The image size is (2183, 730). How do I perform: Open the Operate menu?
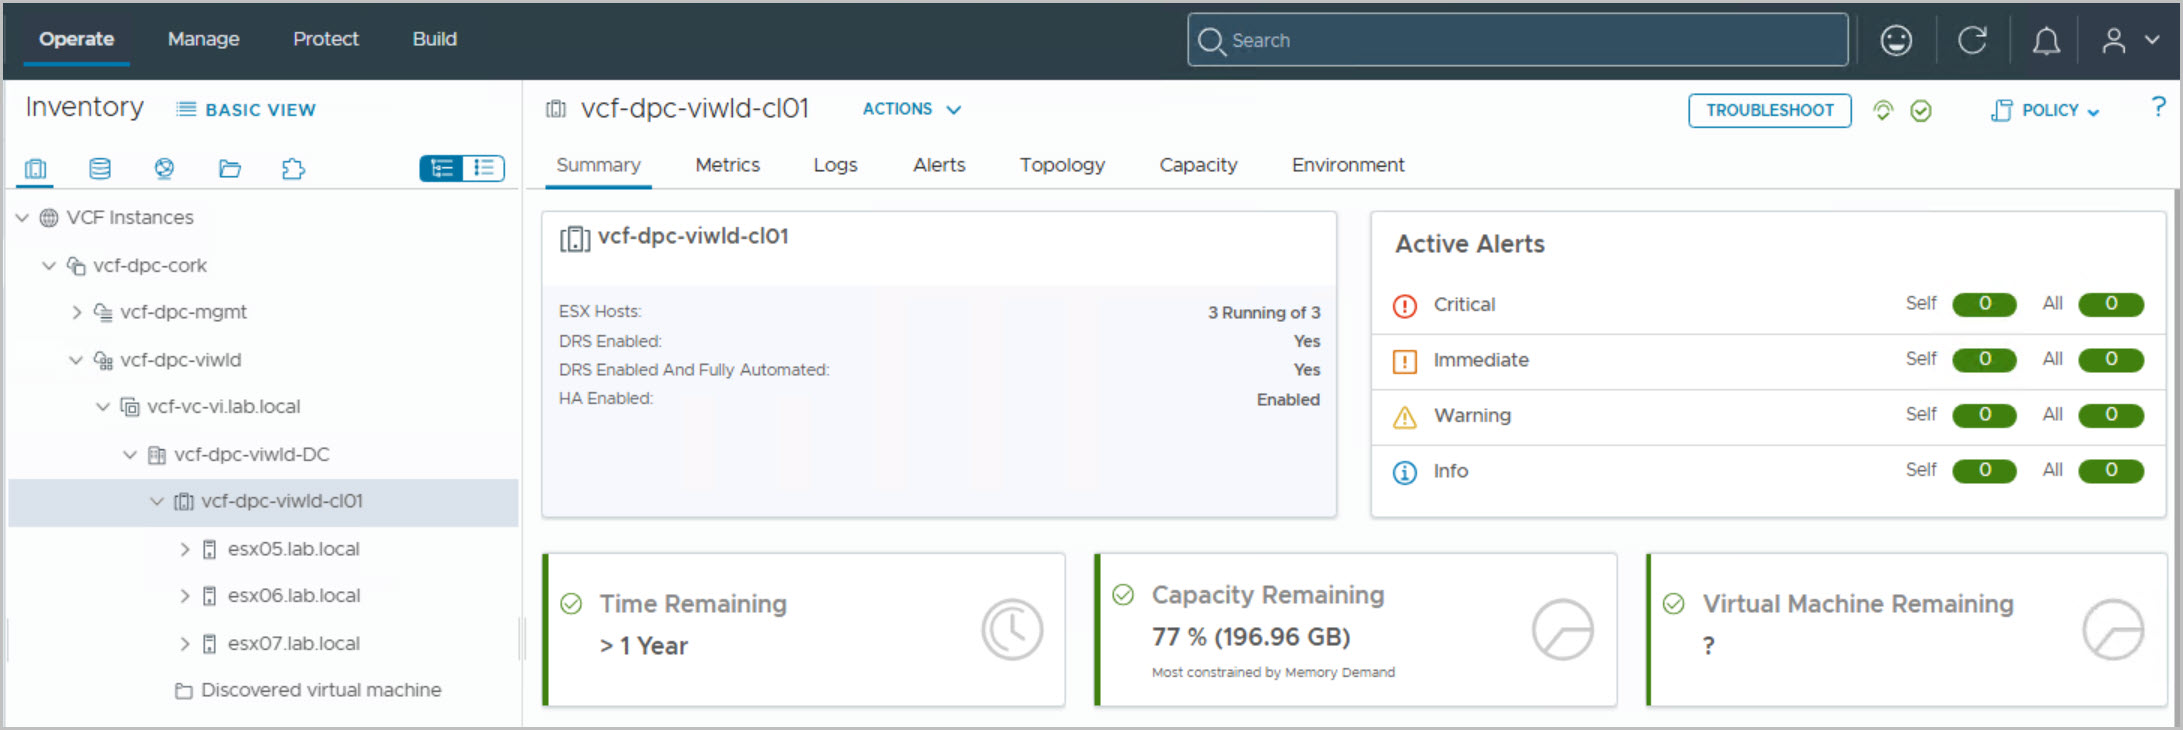click(x=76, y=39)
